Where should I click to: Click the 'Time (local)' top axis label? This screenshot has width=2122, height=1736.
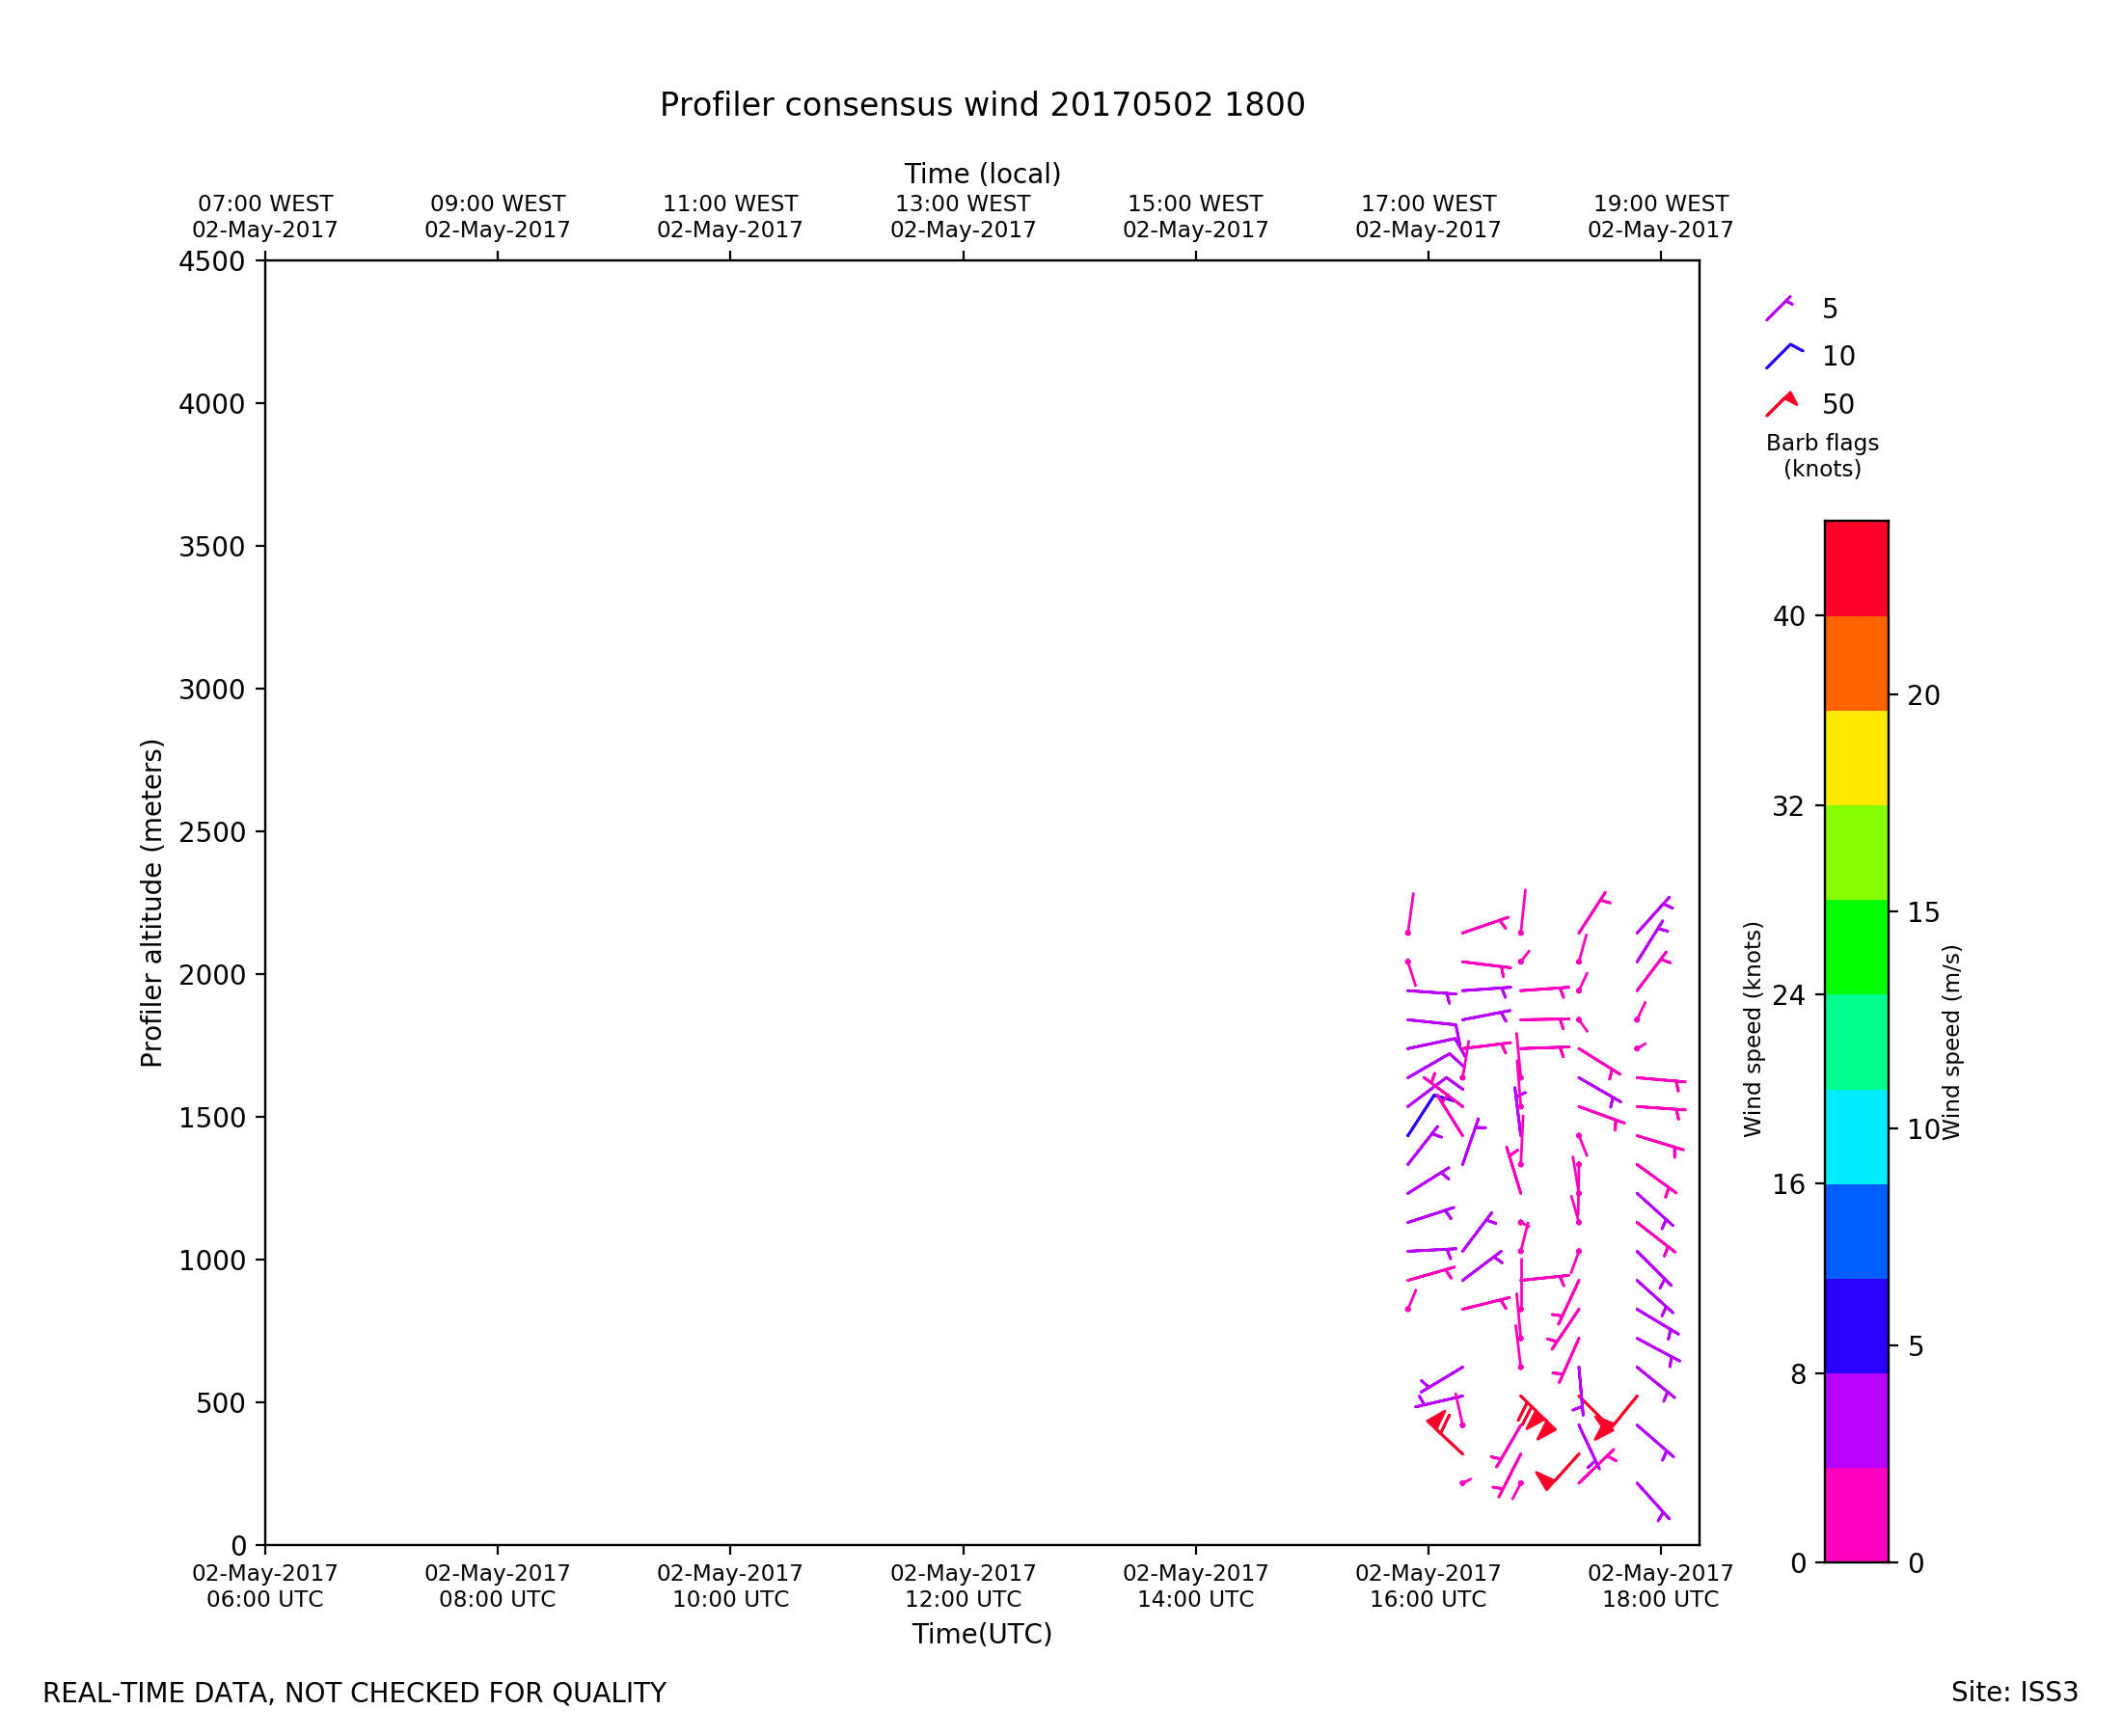click(982, 174)
